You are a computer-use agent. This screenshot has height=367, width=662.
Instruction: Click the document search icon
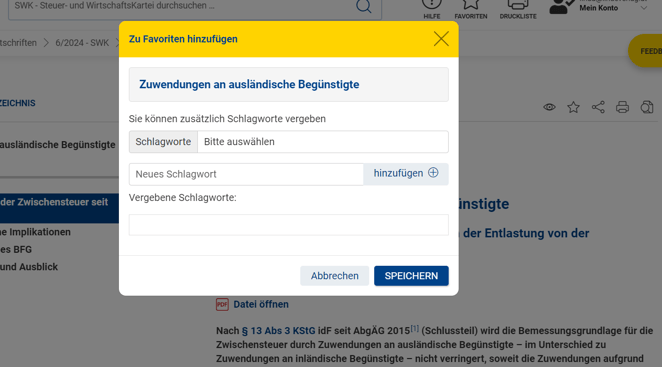coord(647,107)
